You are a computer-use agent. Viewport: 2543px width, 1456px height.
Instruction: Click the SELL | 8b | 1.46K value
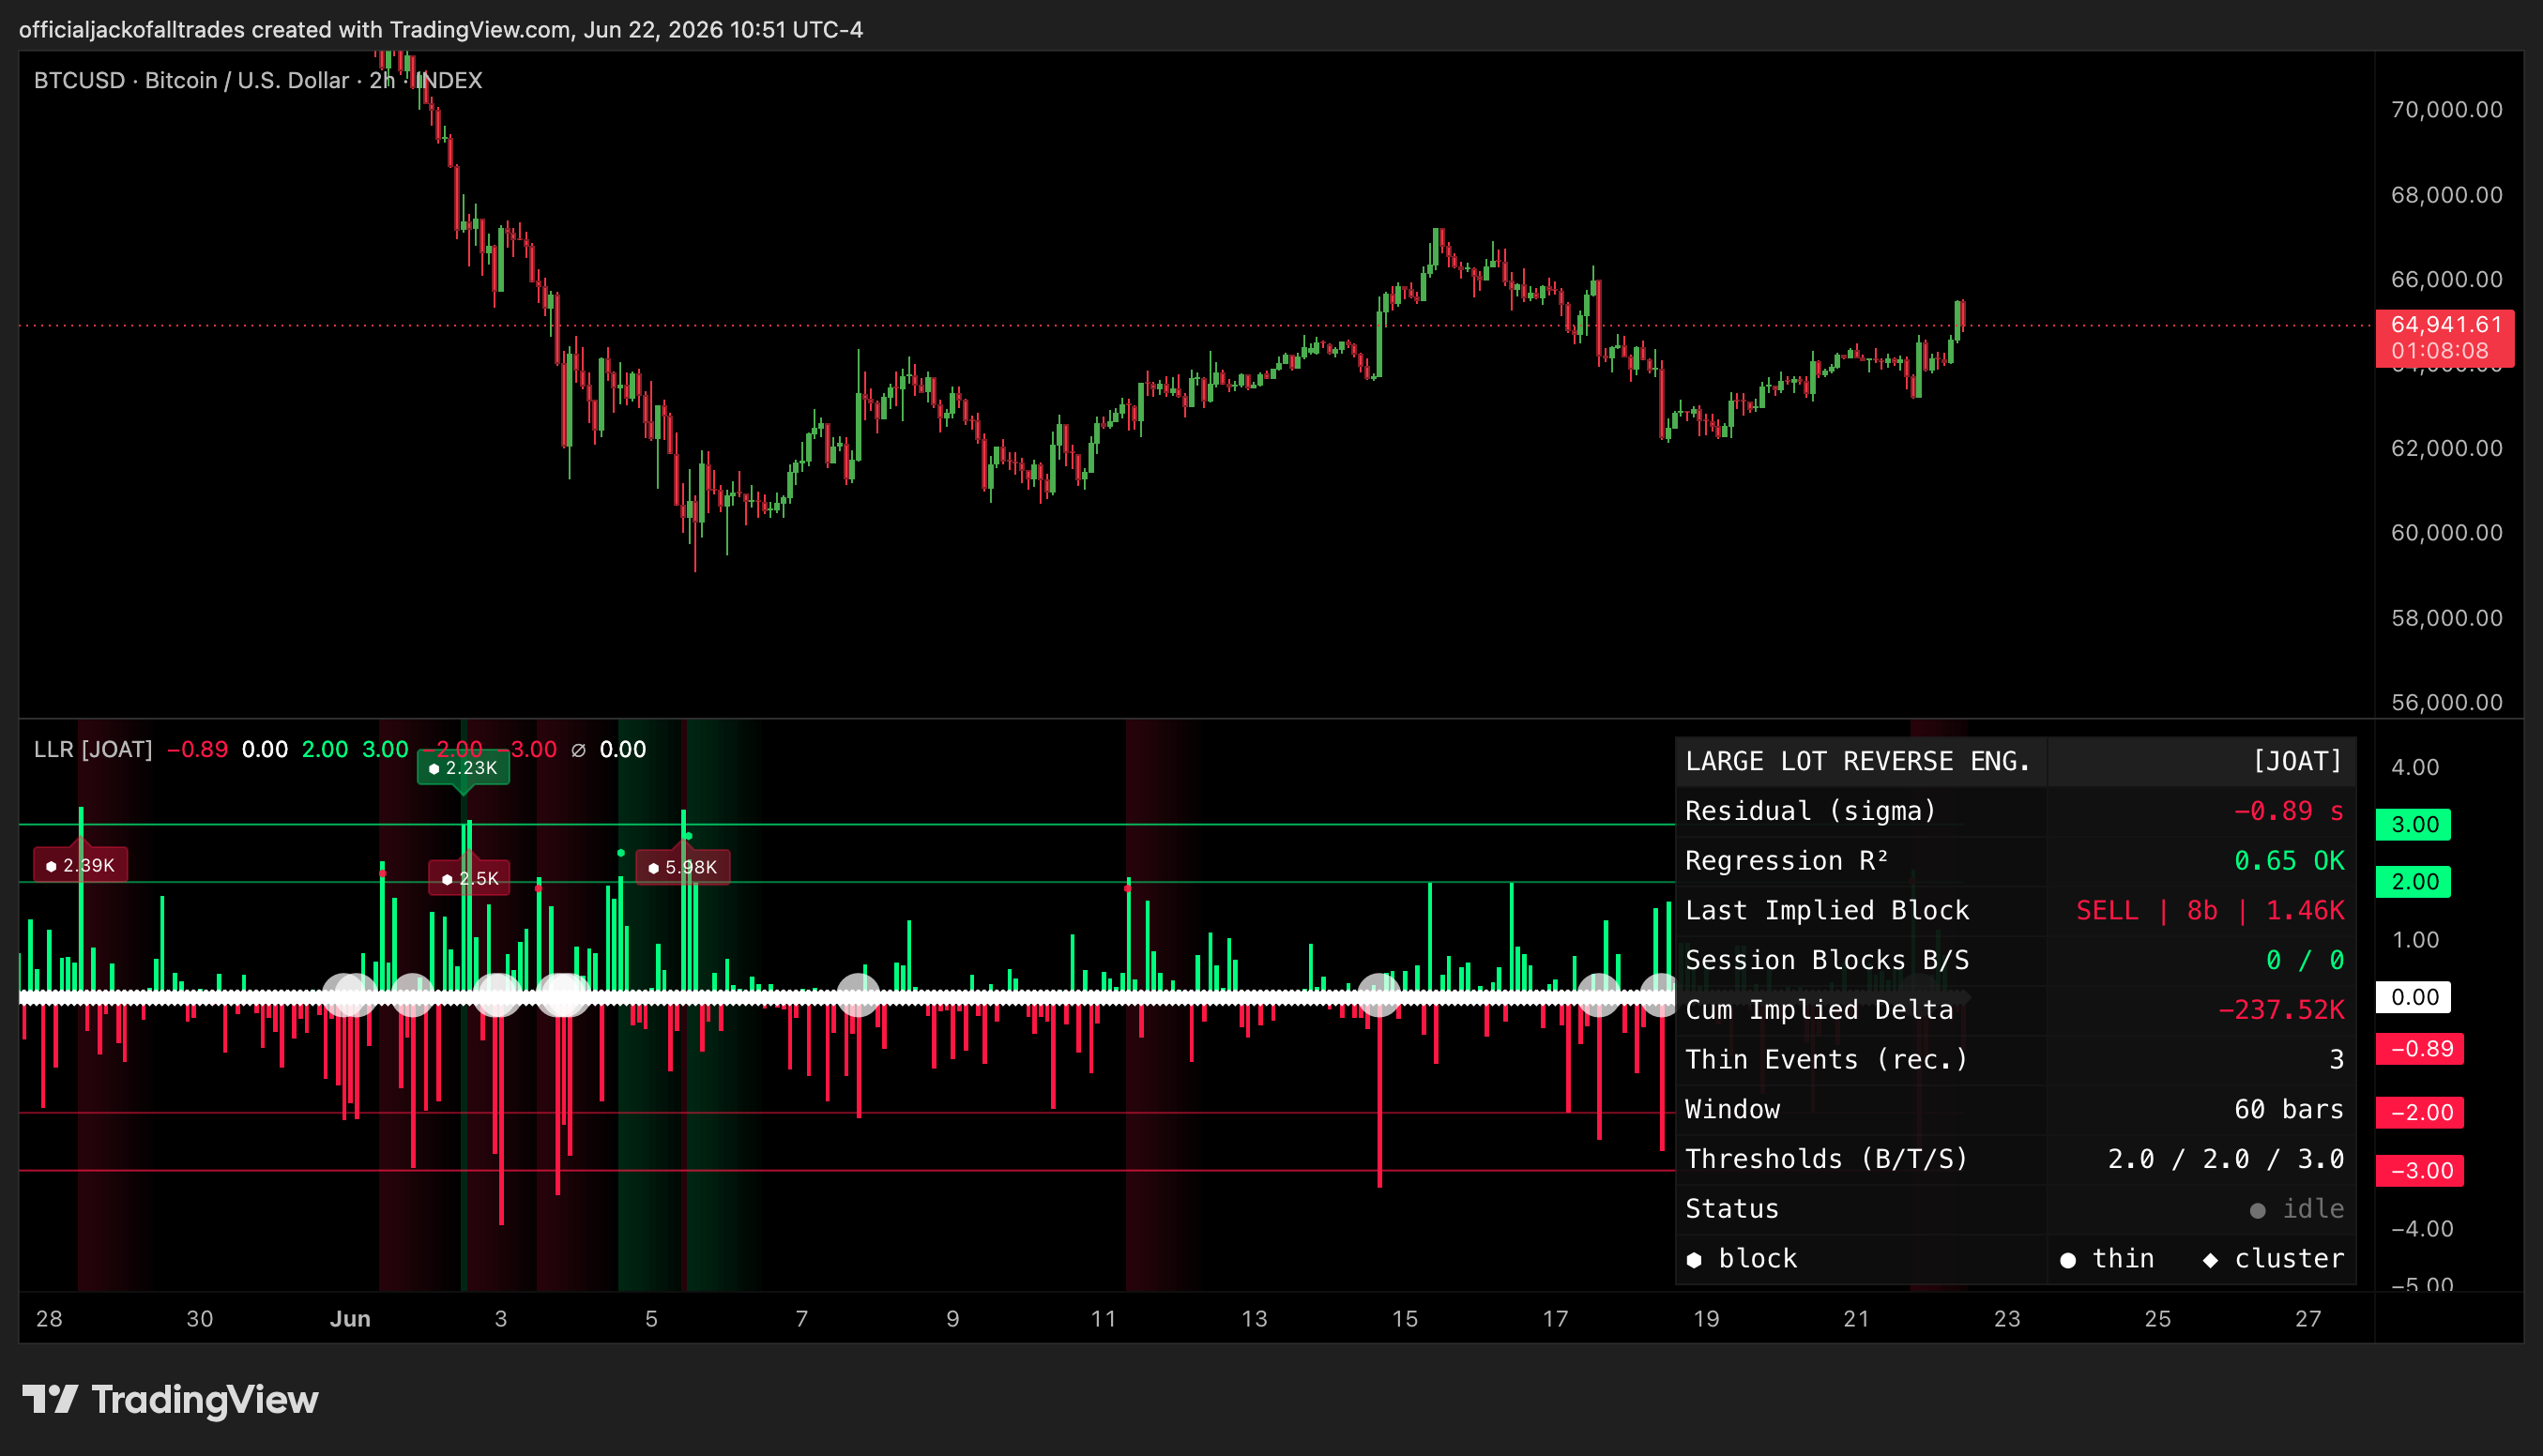tap(2209, 910)
